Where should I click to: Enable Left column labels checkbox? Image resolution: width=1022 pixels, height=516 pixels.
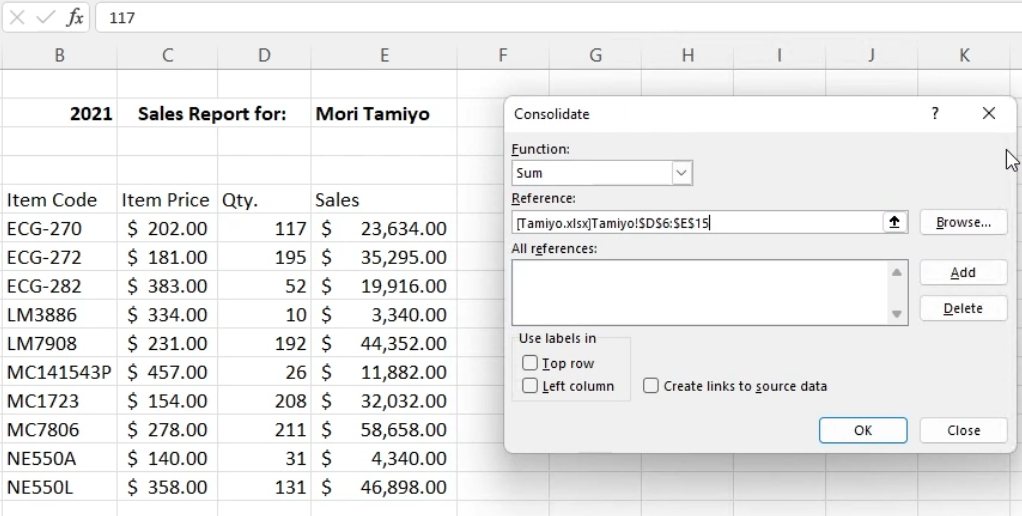pos(530,386)
